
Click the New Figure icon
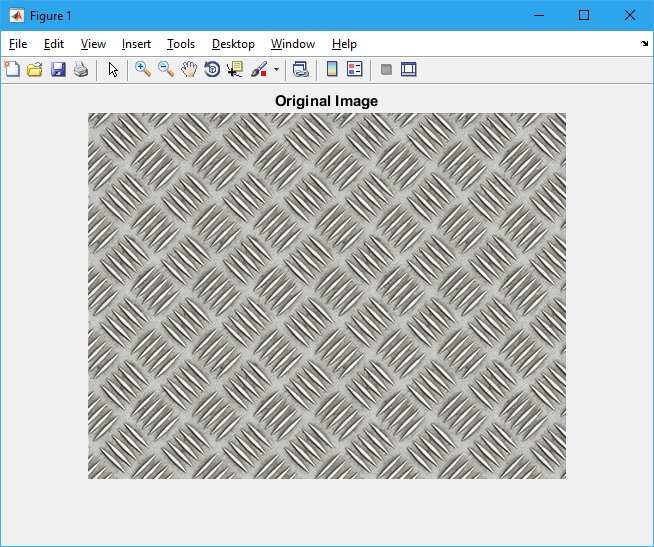[12, 69]
